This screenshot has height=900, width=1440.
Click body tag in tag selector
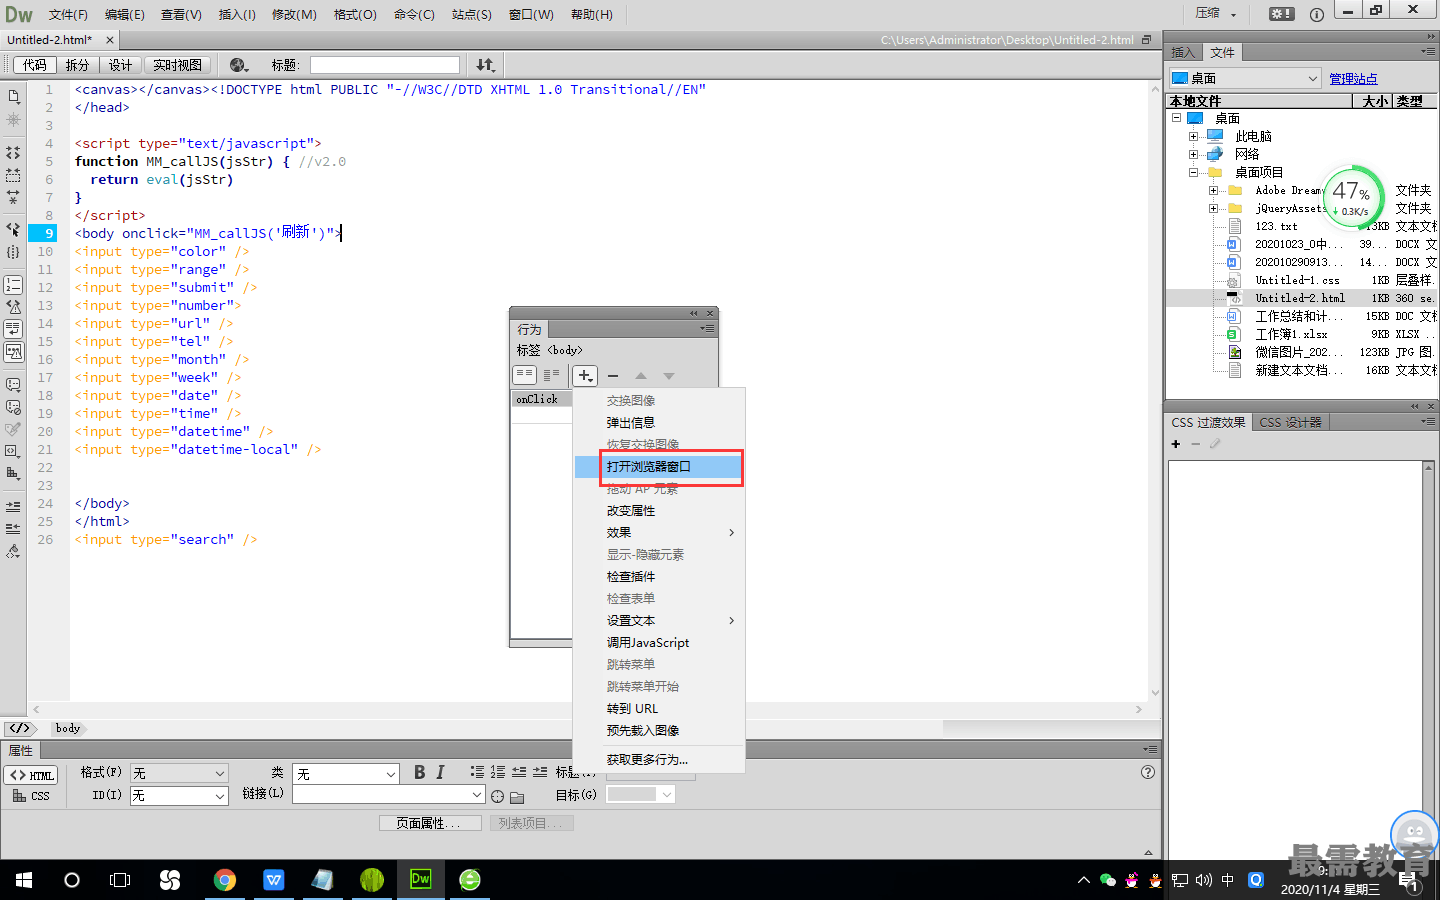click(x=68, y=728)
